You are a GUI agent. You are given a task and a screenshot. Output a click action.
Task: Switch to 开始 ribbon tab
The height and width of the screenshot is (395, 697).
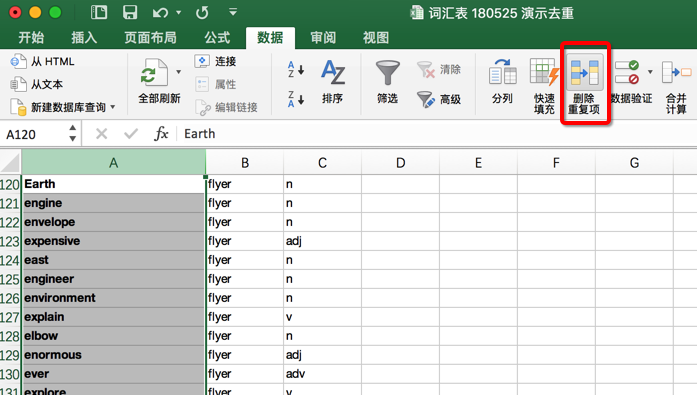point(31,38)
